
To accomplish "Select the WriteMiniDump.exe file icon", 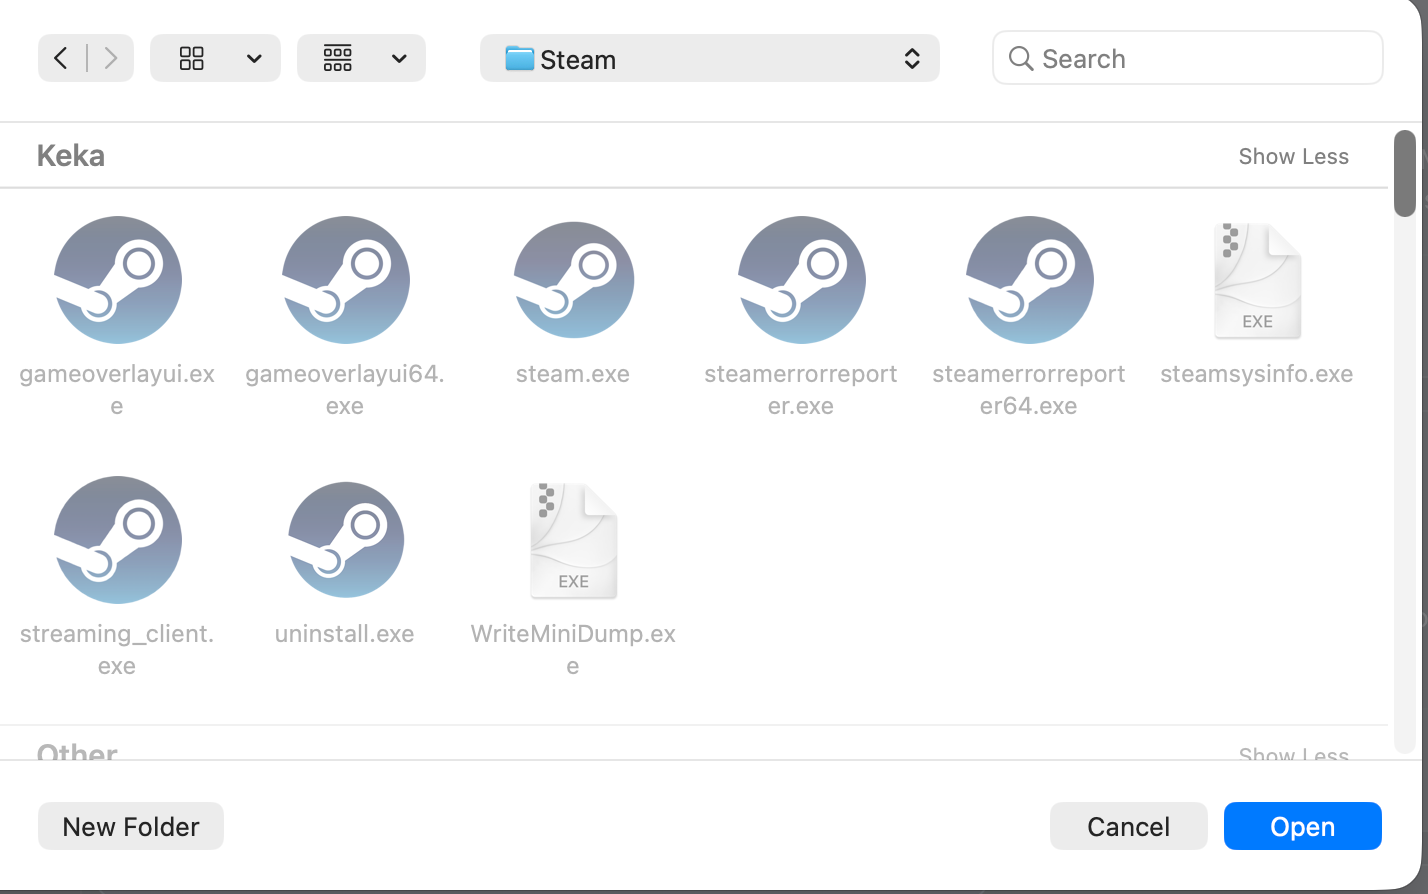I will [x=574, y=541].
